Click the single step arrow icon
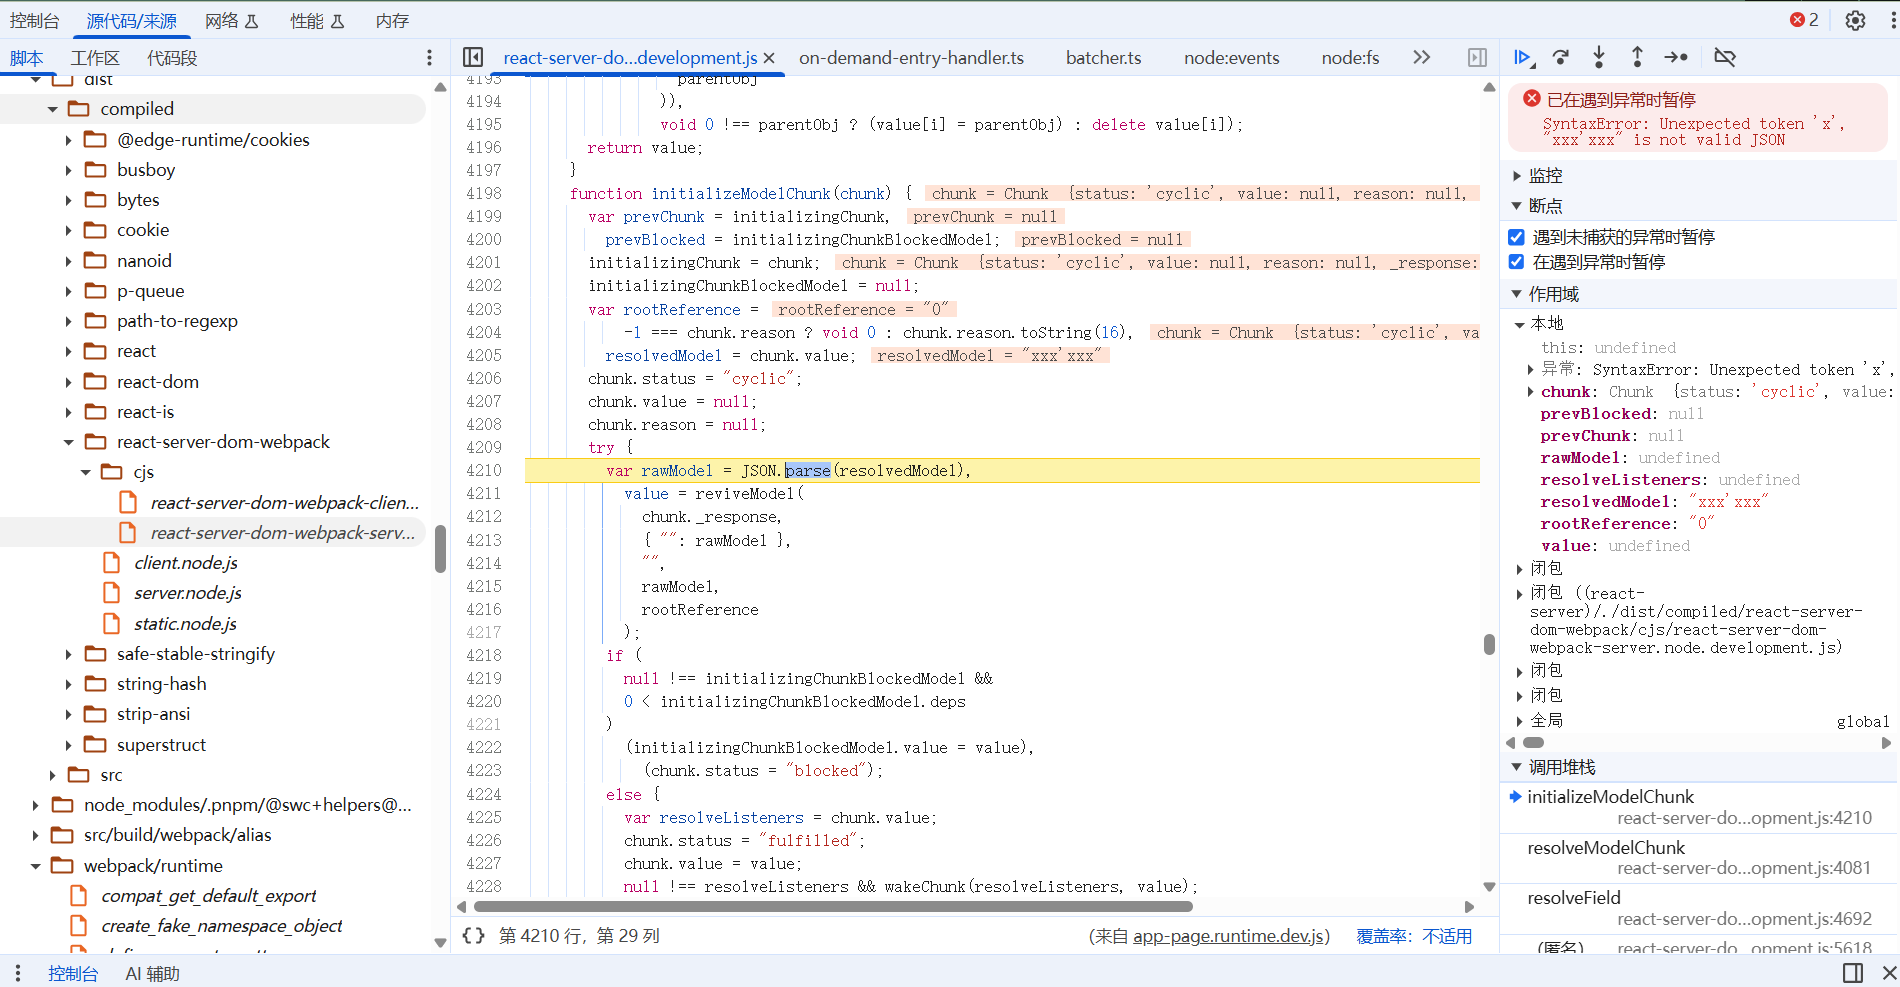Image resolution: width=1900 pixels, height=987 pixels. [x=1676, y=58]
